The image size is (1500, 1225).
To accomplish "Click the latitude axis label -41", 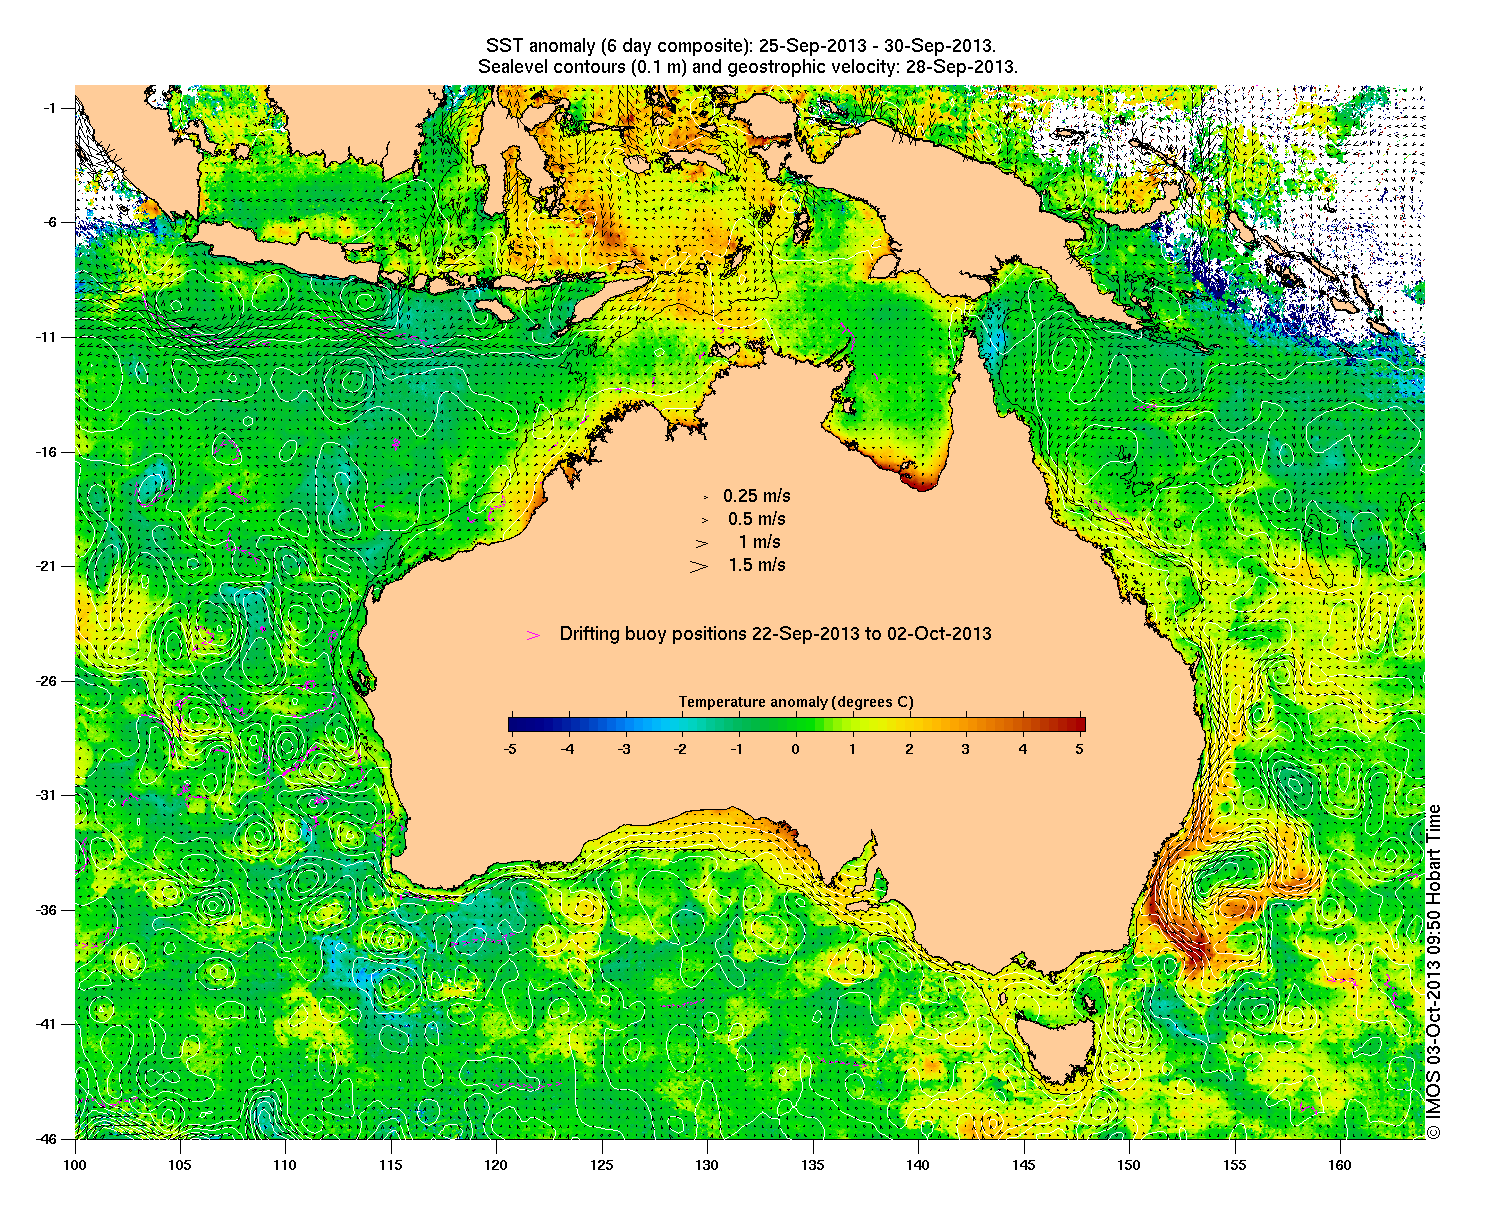I will click(x=47, y=1024).
